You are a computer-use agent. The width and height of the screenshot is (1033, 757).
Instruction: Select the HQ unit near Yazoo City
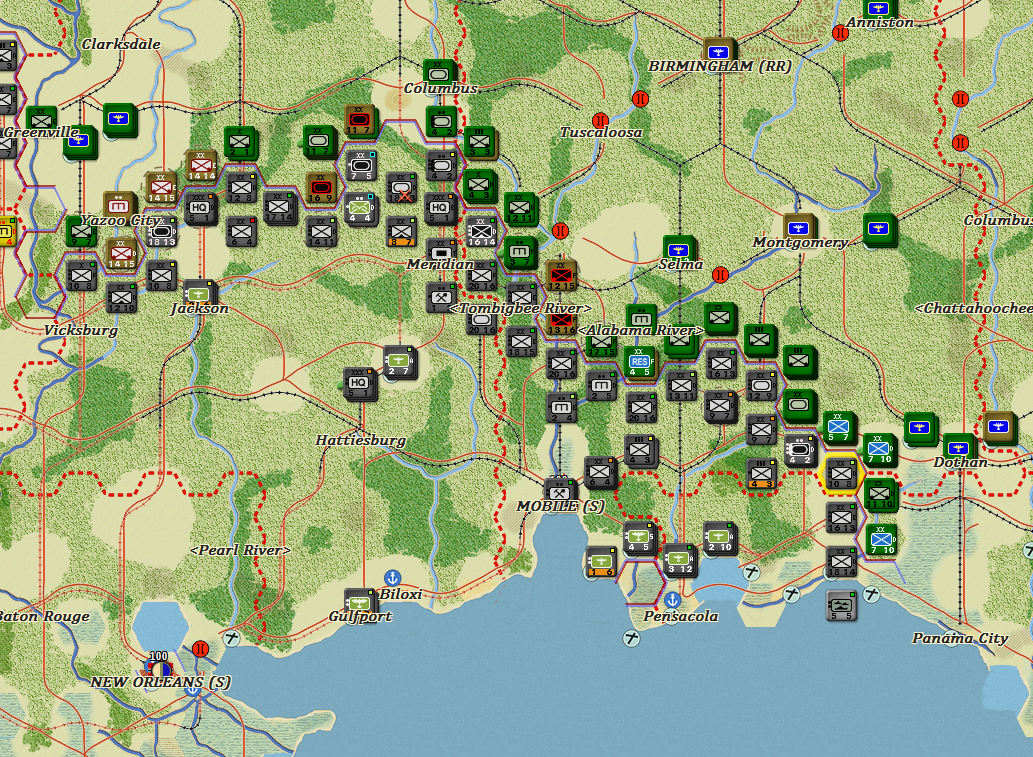coord(200,209)
